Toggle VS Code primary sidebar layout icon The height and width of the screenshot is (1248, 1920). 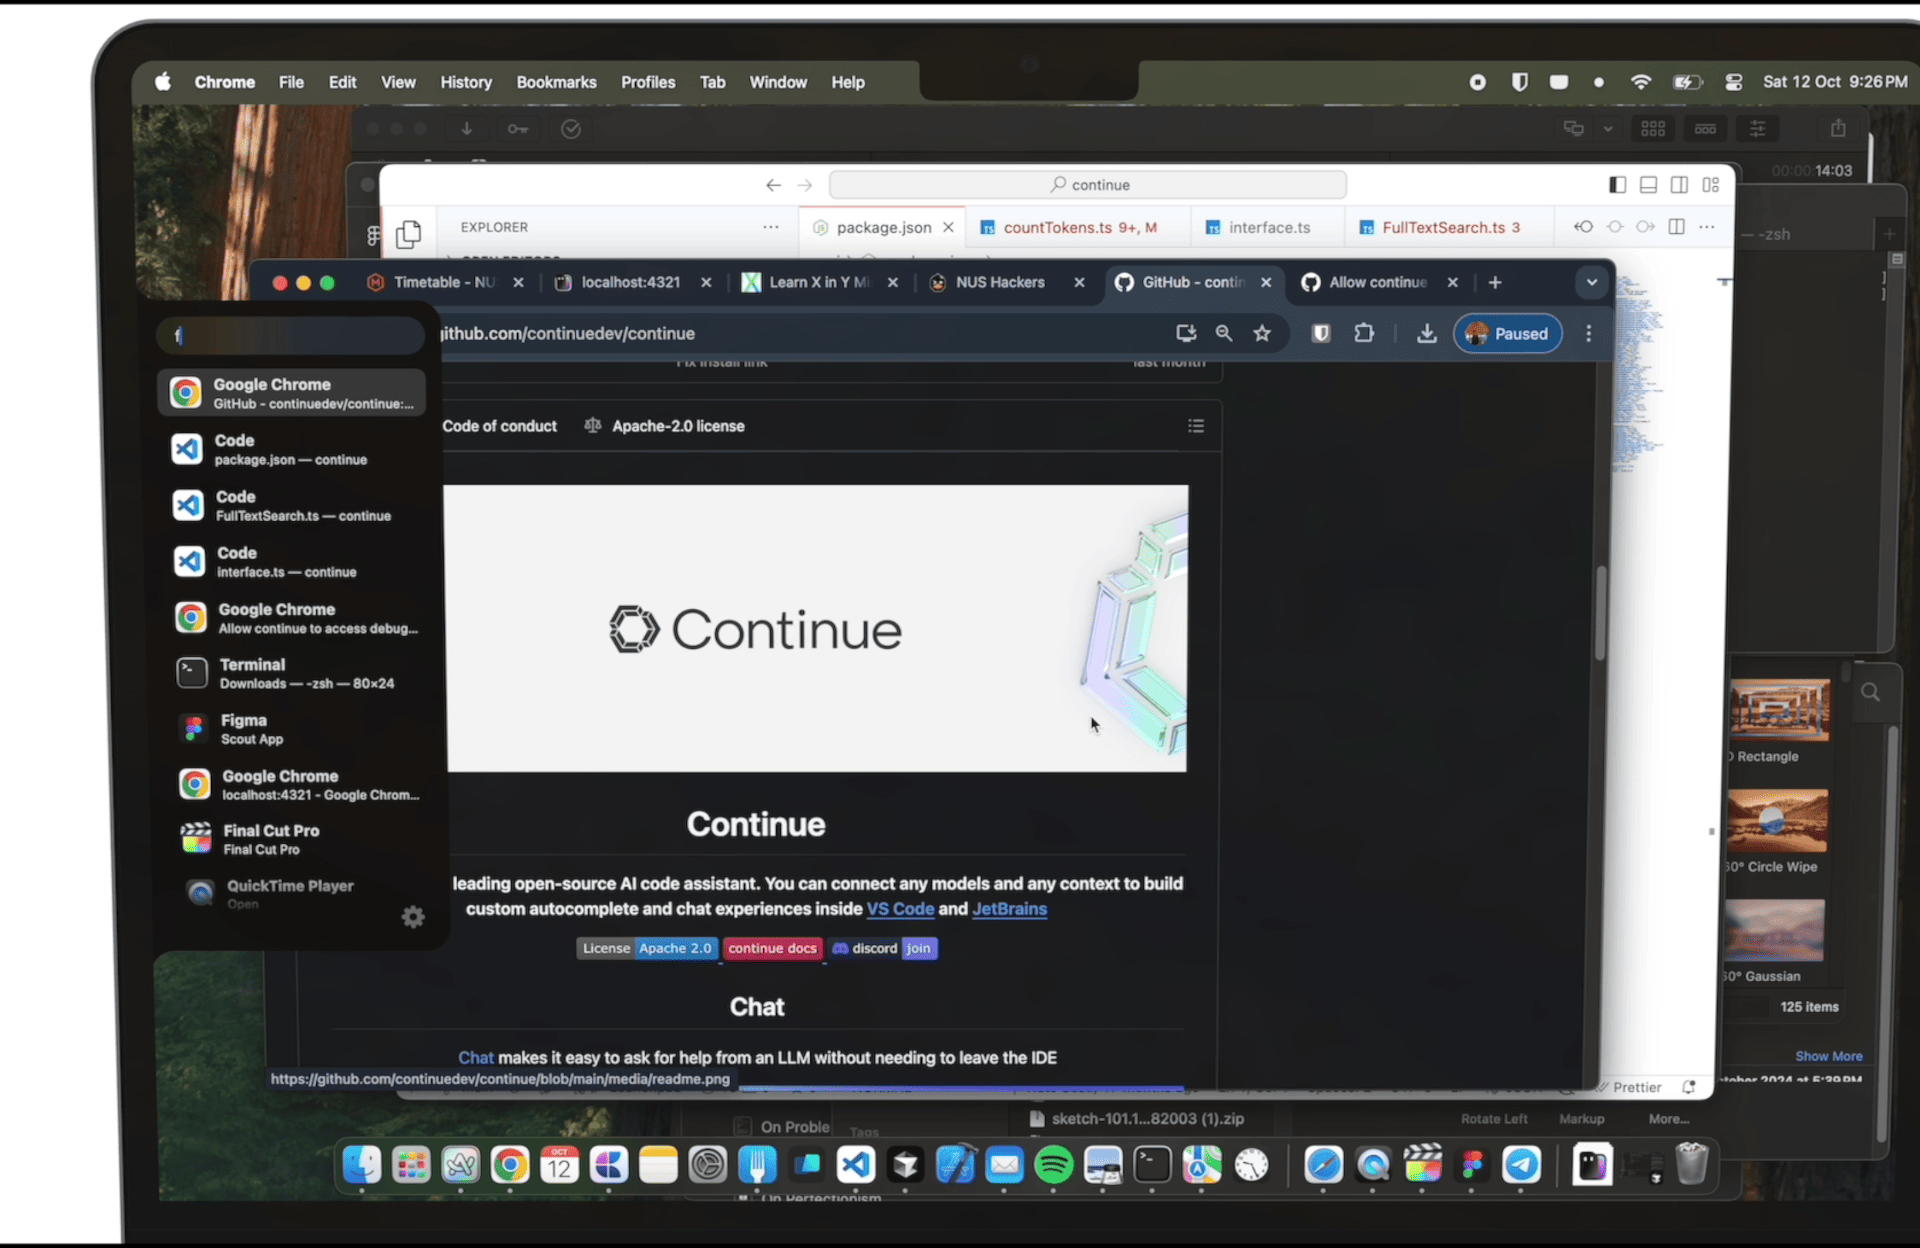pyautogui.click(x=1617, y=185)
